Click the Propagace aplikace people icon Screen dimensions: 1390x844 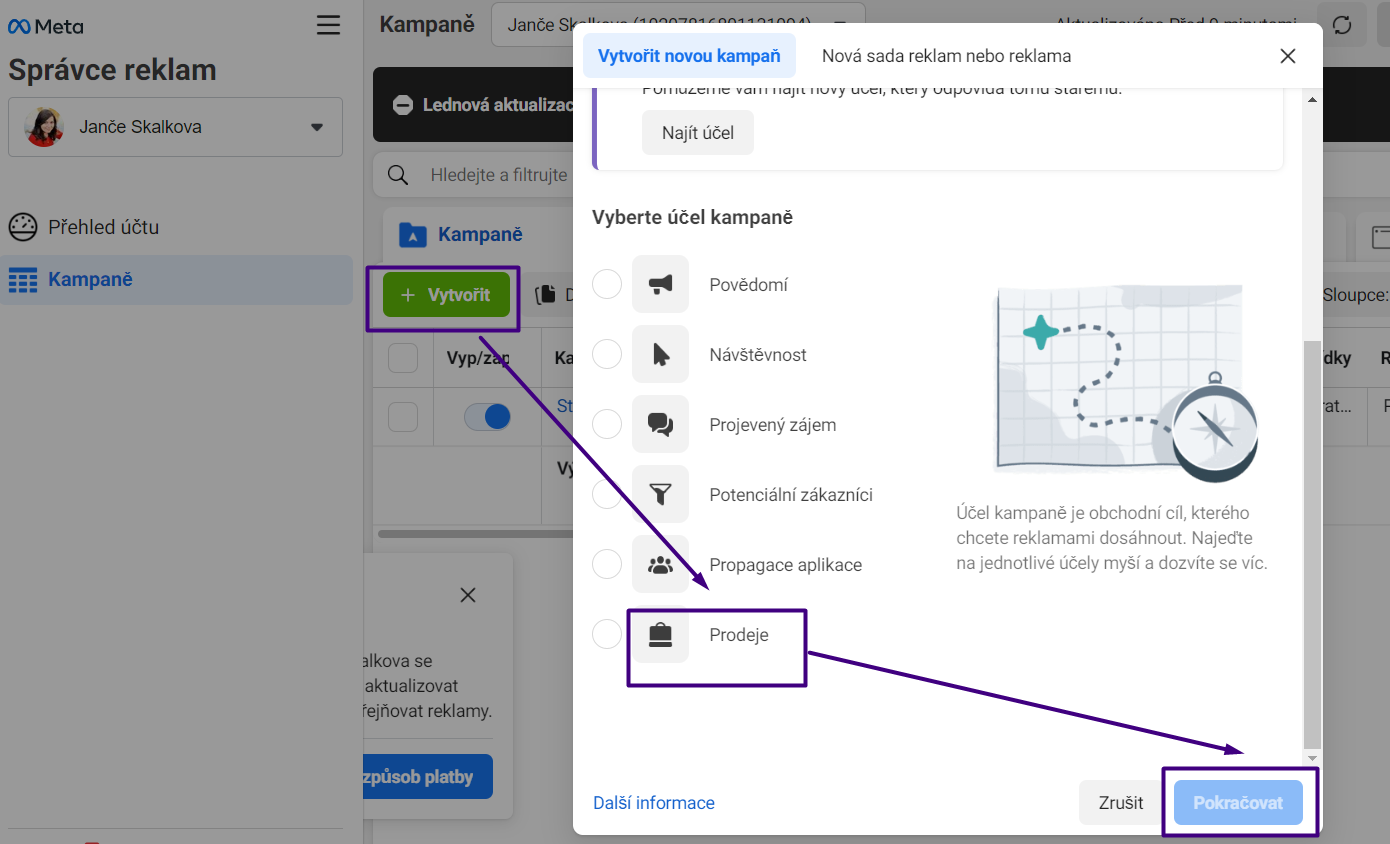pos(661,565)
